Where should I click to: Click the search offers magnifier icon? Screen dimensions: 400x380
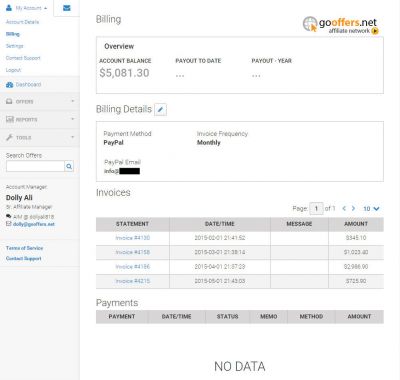(69, 166)
